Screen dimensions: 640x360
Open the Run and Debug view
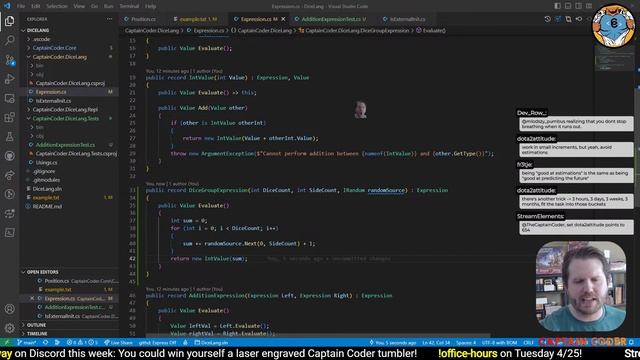[9, 79]
